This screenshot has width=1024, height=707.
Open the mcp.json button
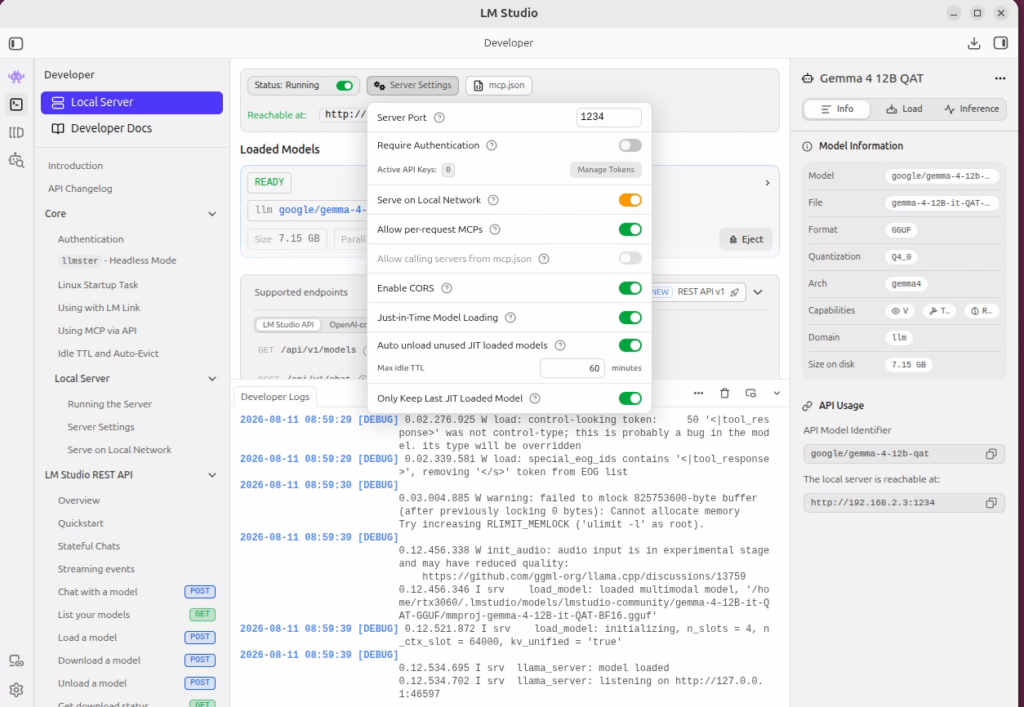(x=499, y=86)
